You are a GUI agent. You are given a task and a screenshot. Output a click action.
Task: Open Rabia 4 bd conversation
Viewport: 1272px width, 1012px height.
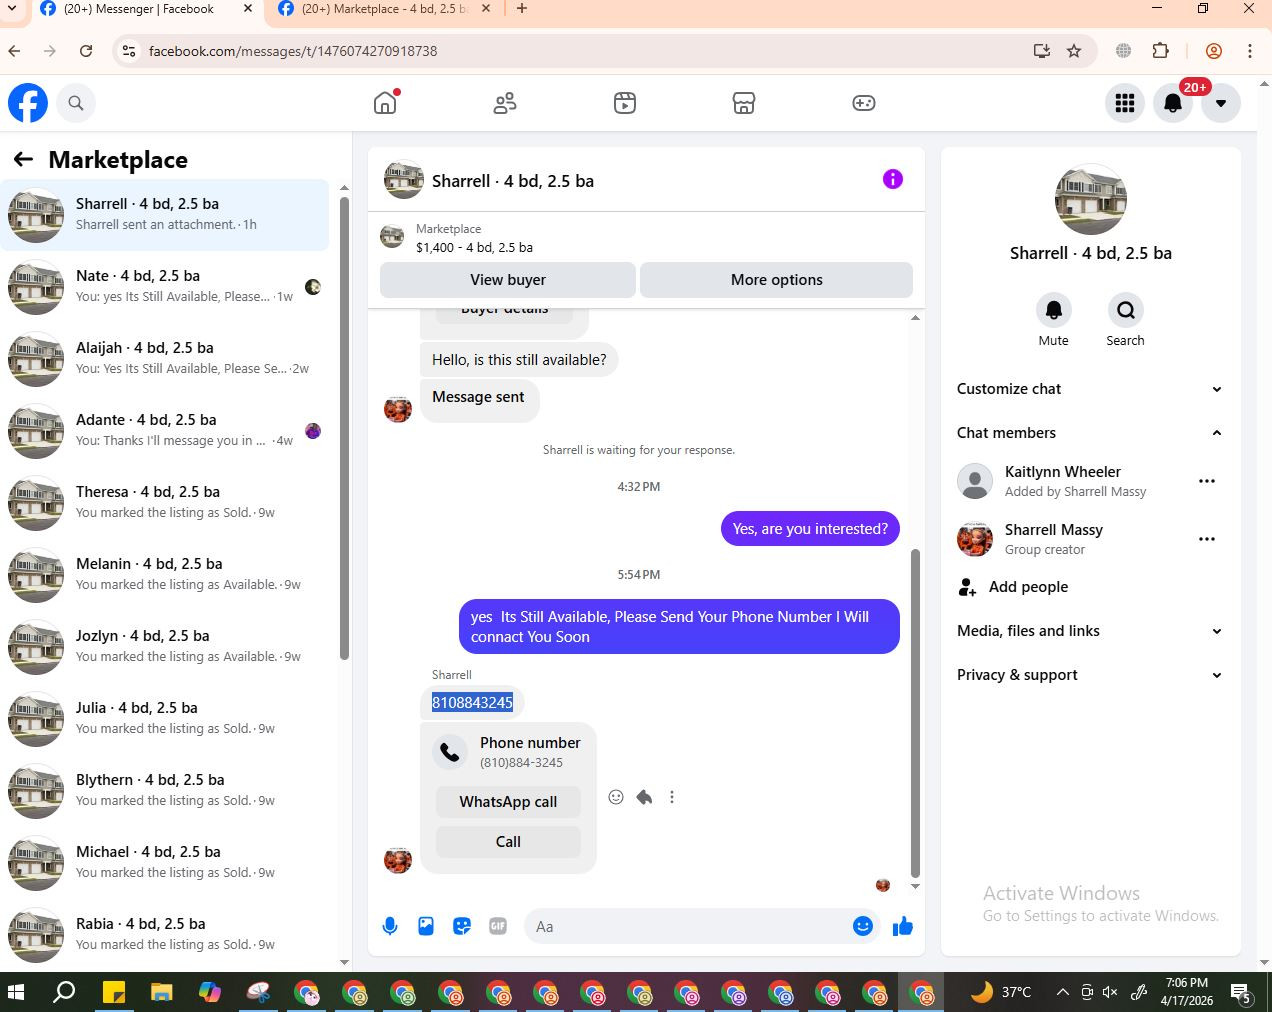(x=164, y=935)
